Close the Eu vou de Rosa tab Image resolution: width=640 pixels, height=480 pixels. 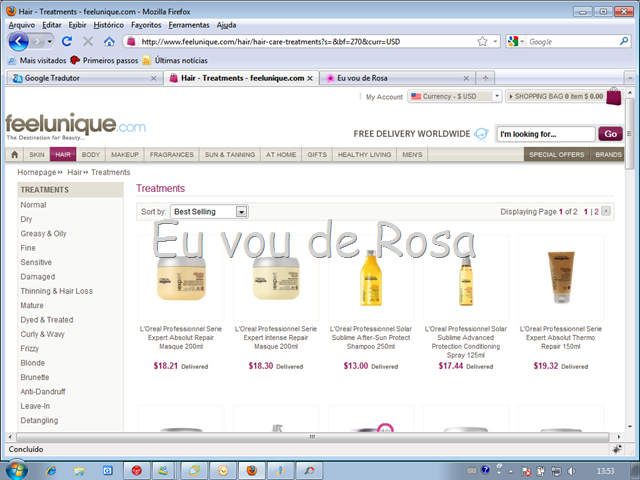pyautogui.click(x=466, y=78)
